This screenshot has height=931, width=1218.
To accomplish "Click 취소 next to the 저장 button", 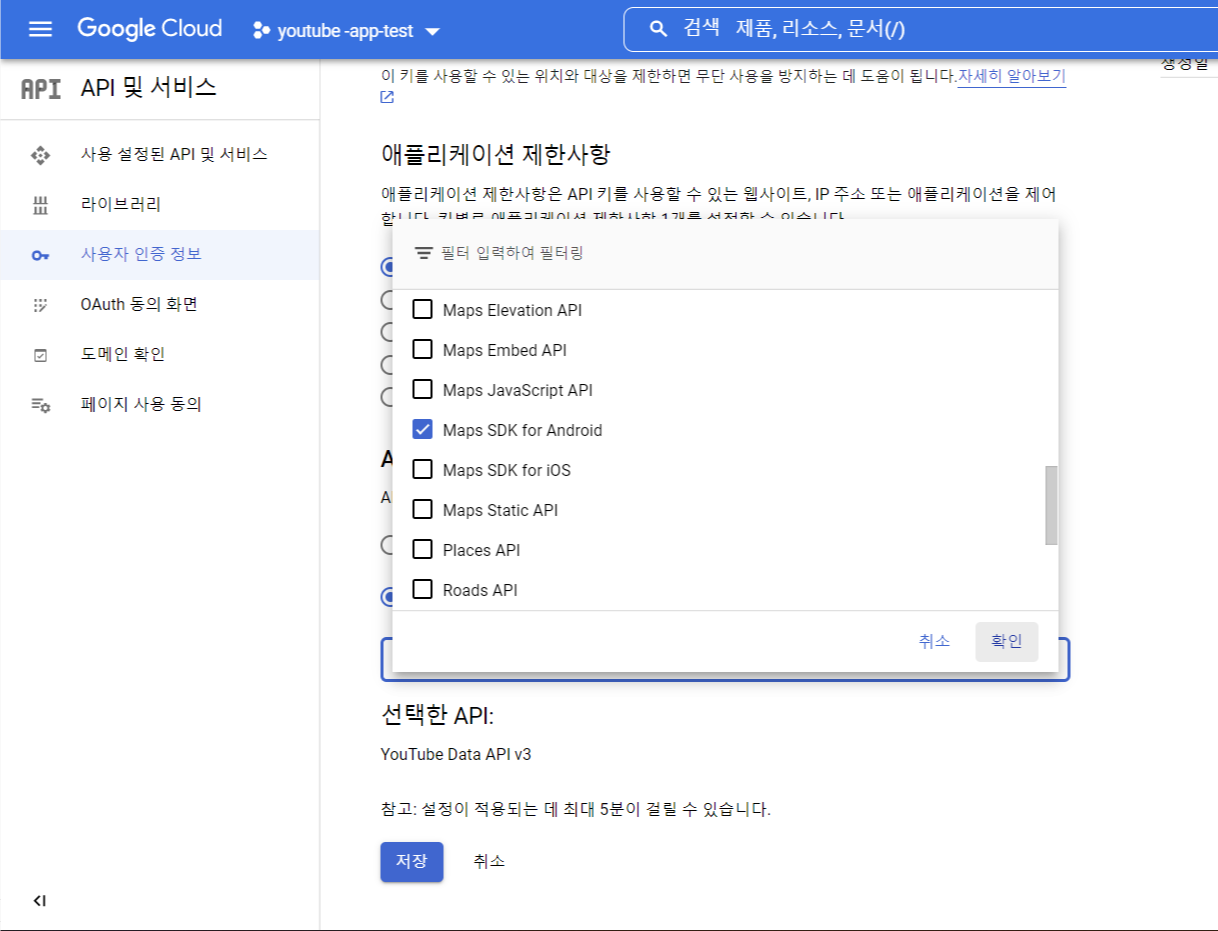I will 489,861.
